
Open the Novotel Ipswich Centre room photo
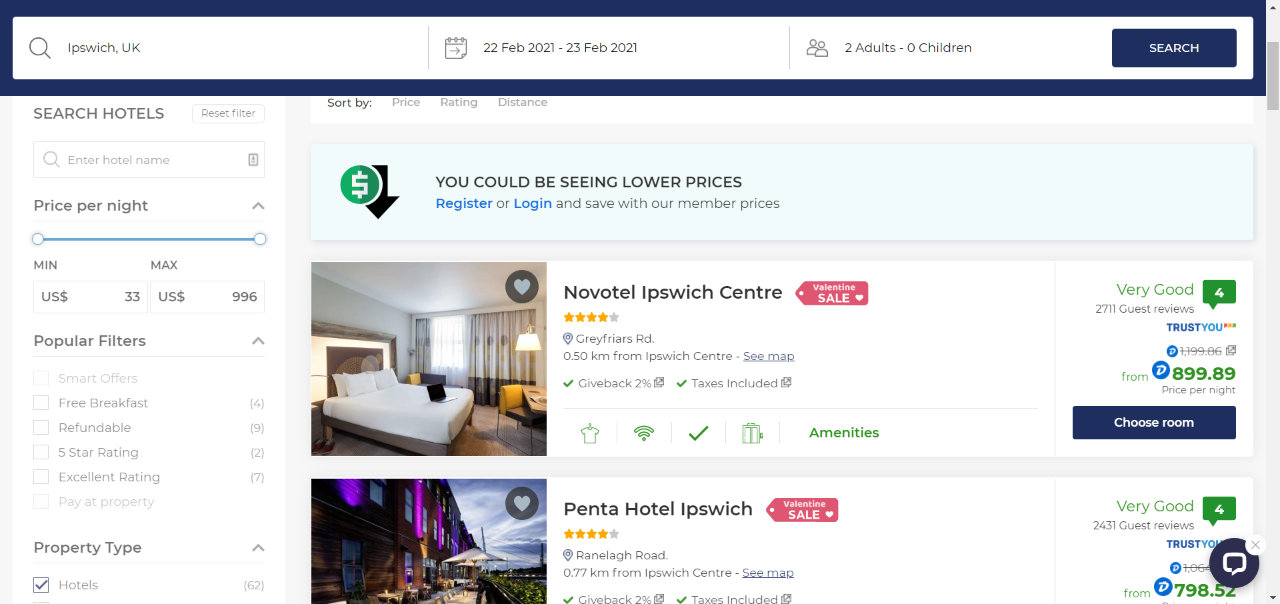(429, 359)
